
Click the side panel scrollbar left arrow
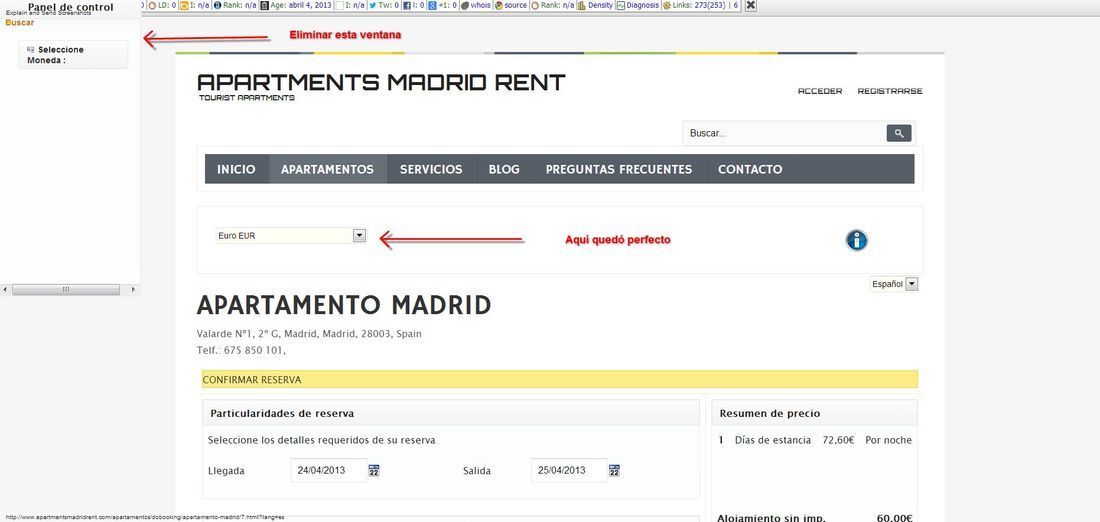pyautogui.click(x=5, y=289)
